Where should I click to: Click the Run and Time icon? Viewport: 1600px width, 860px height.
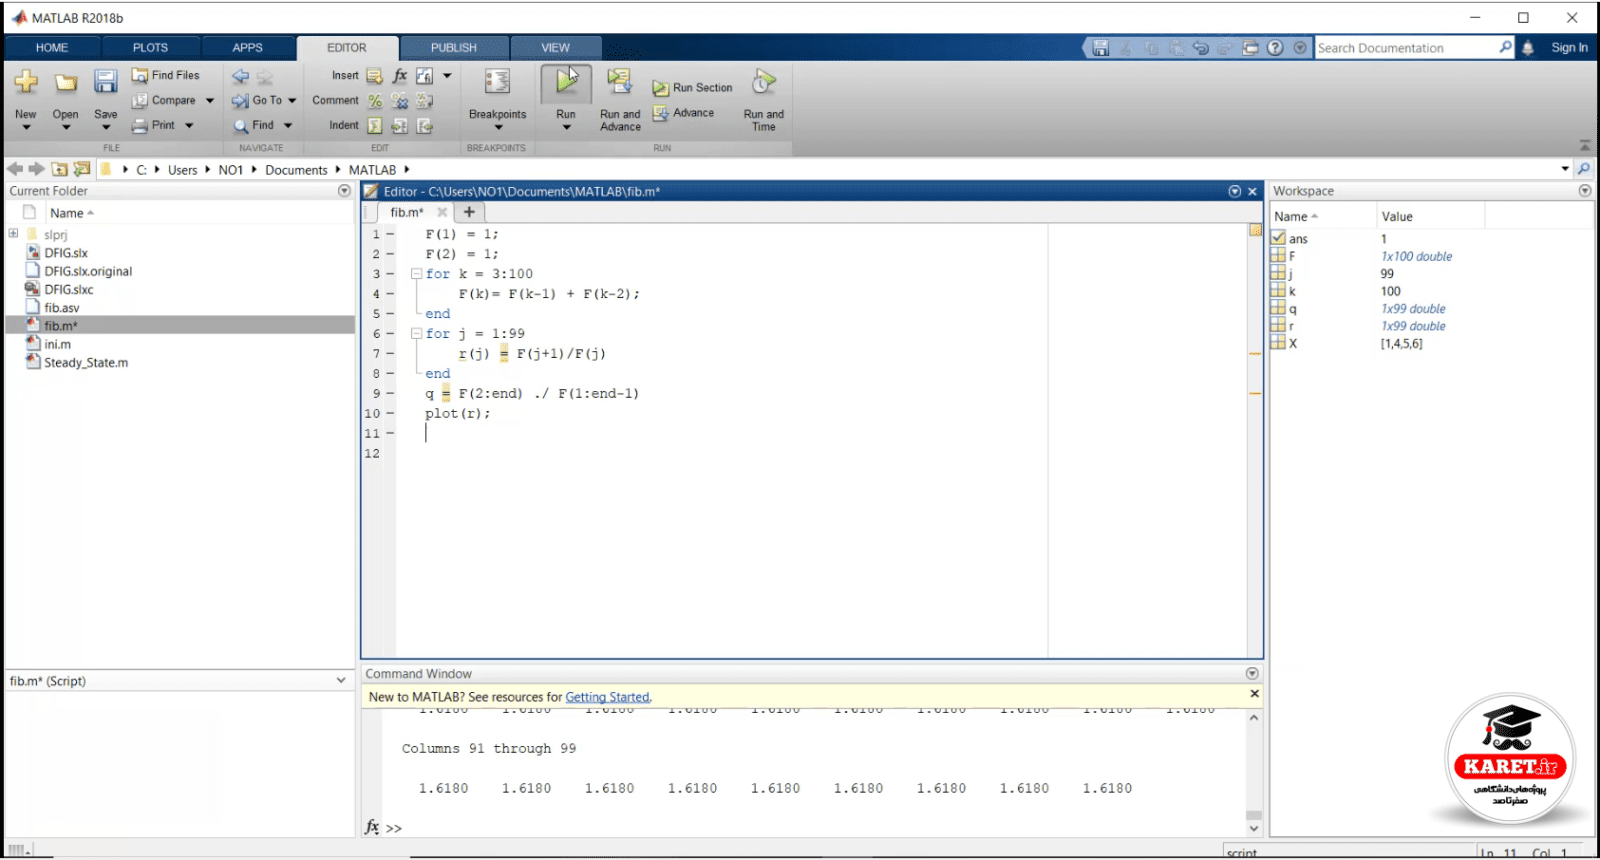764,82
